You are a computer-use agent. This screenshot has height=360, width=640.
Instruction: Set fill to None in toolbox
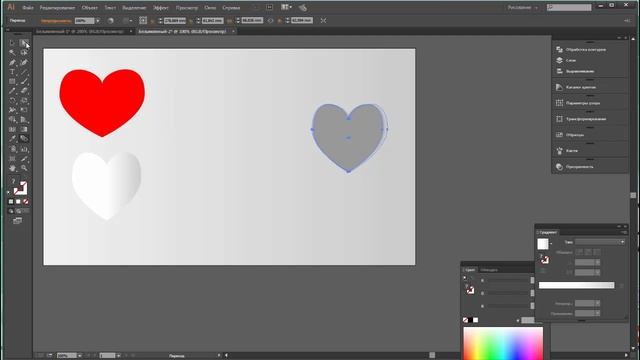point(26,202)
